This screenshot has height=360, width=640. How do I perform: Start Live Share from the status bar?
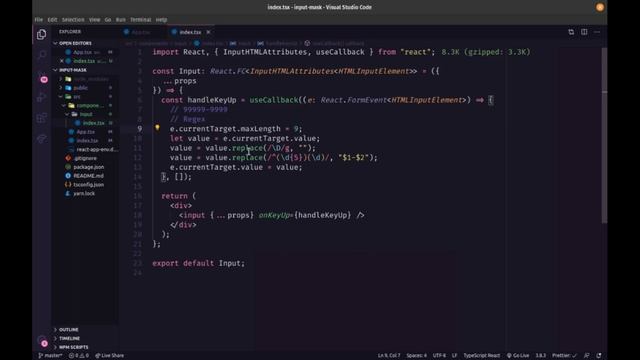tap(110, 356)
